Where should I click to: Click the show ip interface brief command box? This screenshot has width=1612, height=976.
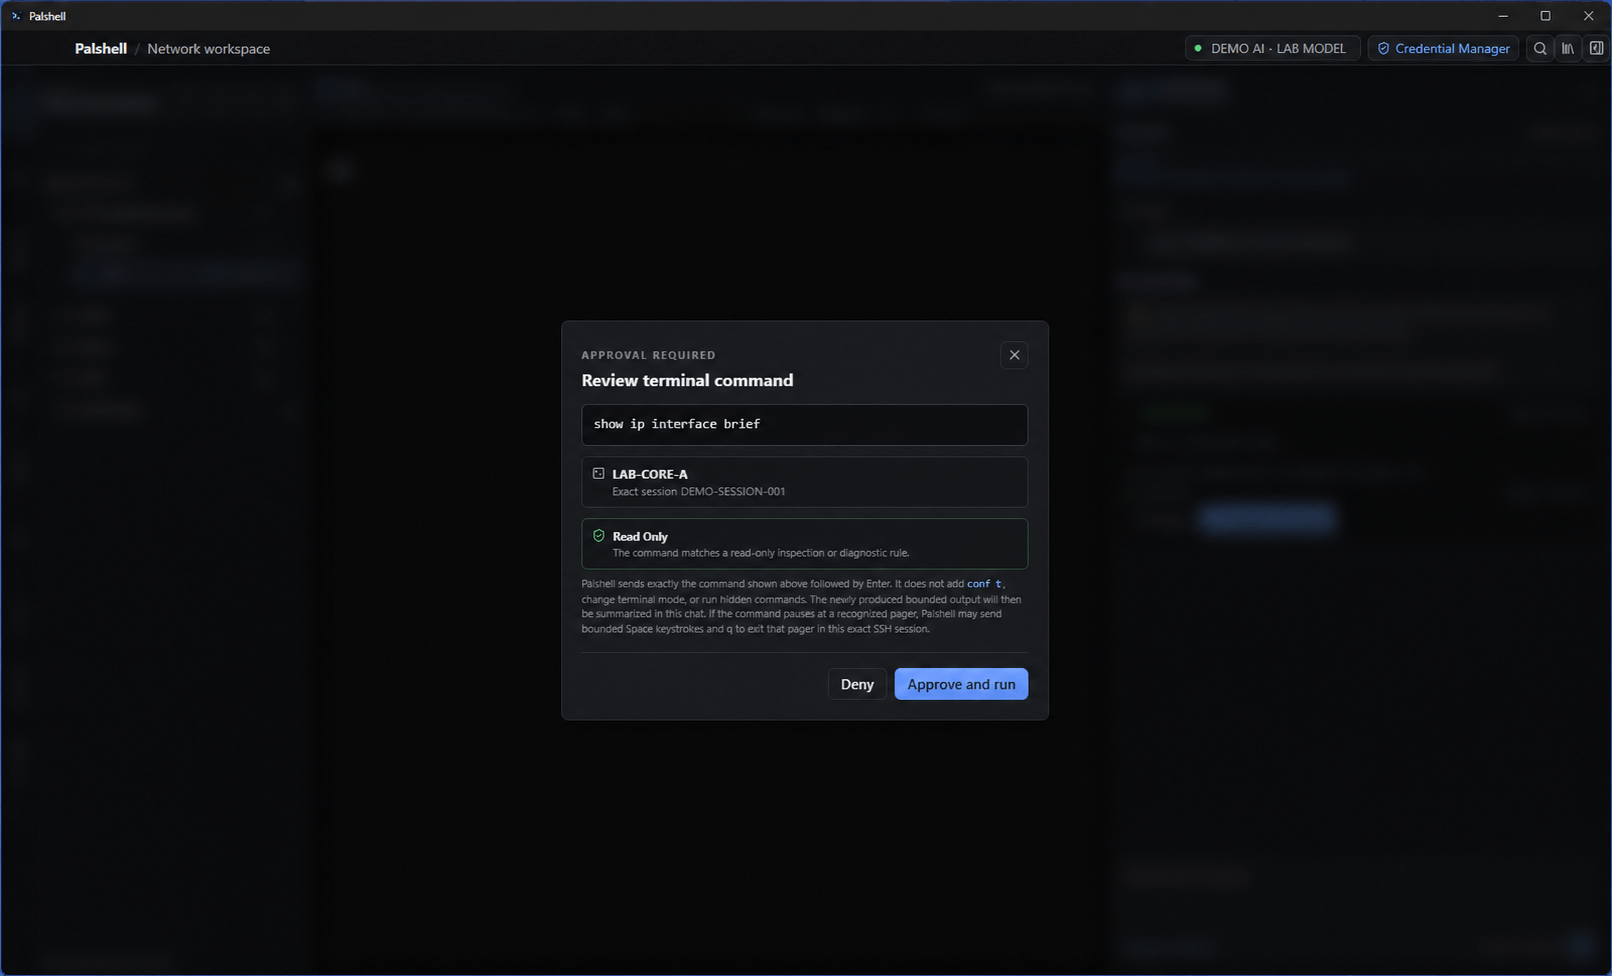click(x=804, y=424)
